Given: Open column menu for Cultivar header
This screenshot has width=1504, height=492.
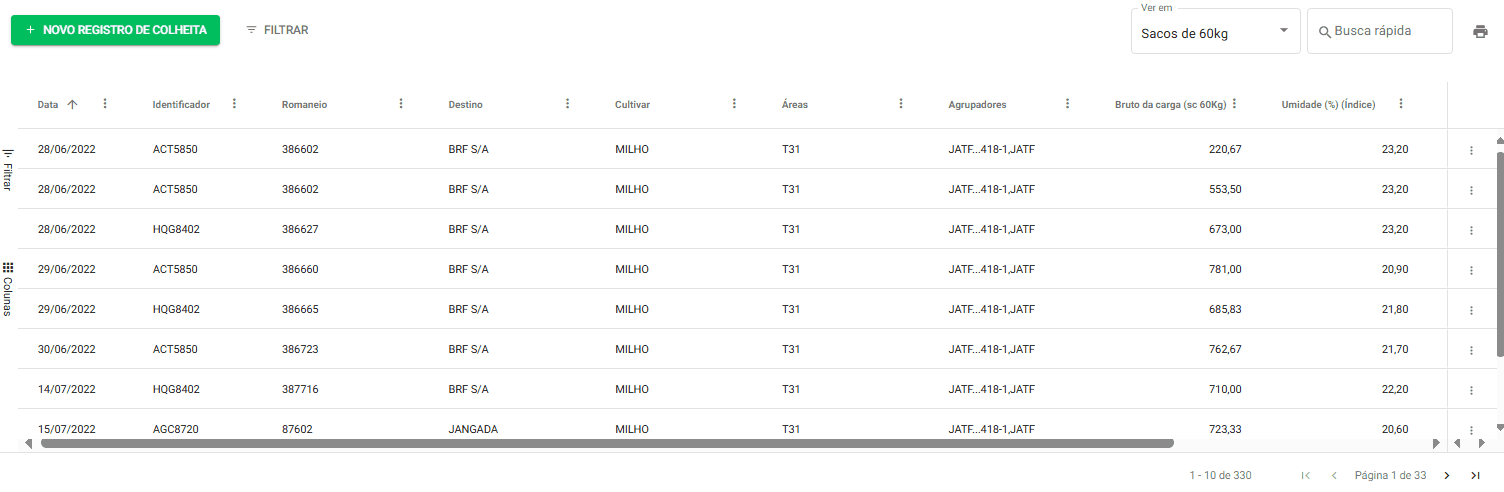Looking at the screenshot, I should (734, 104).
